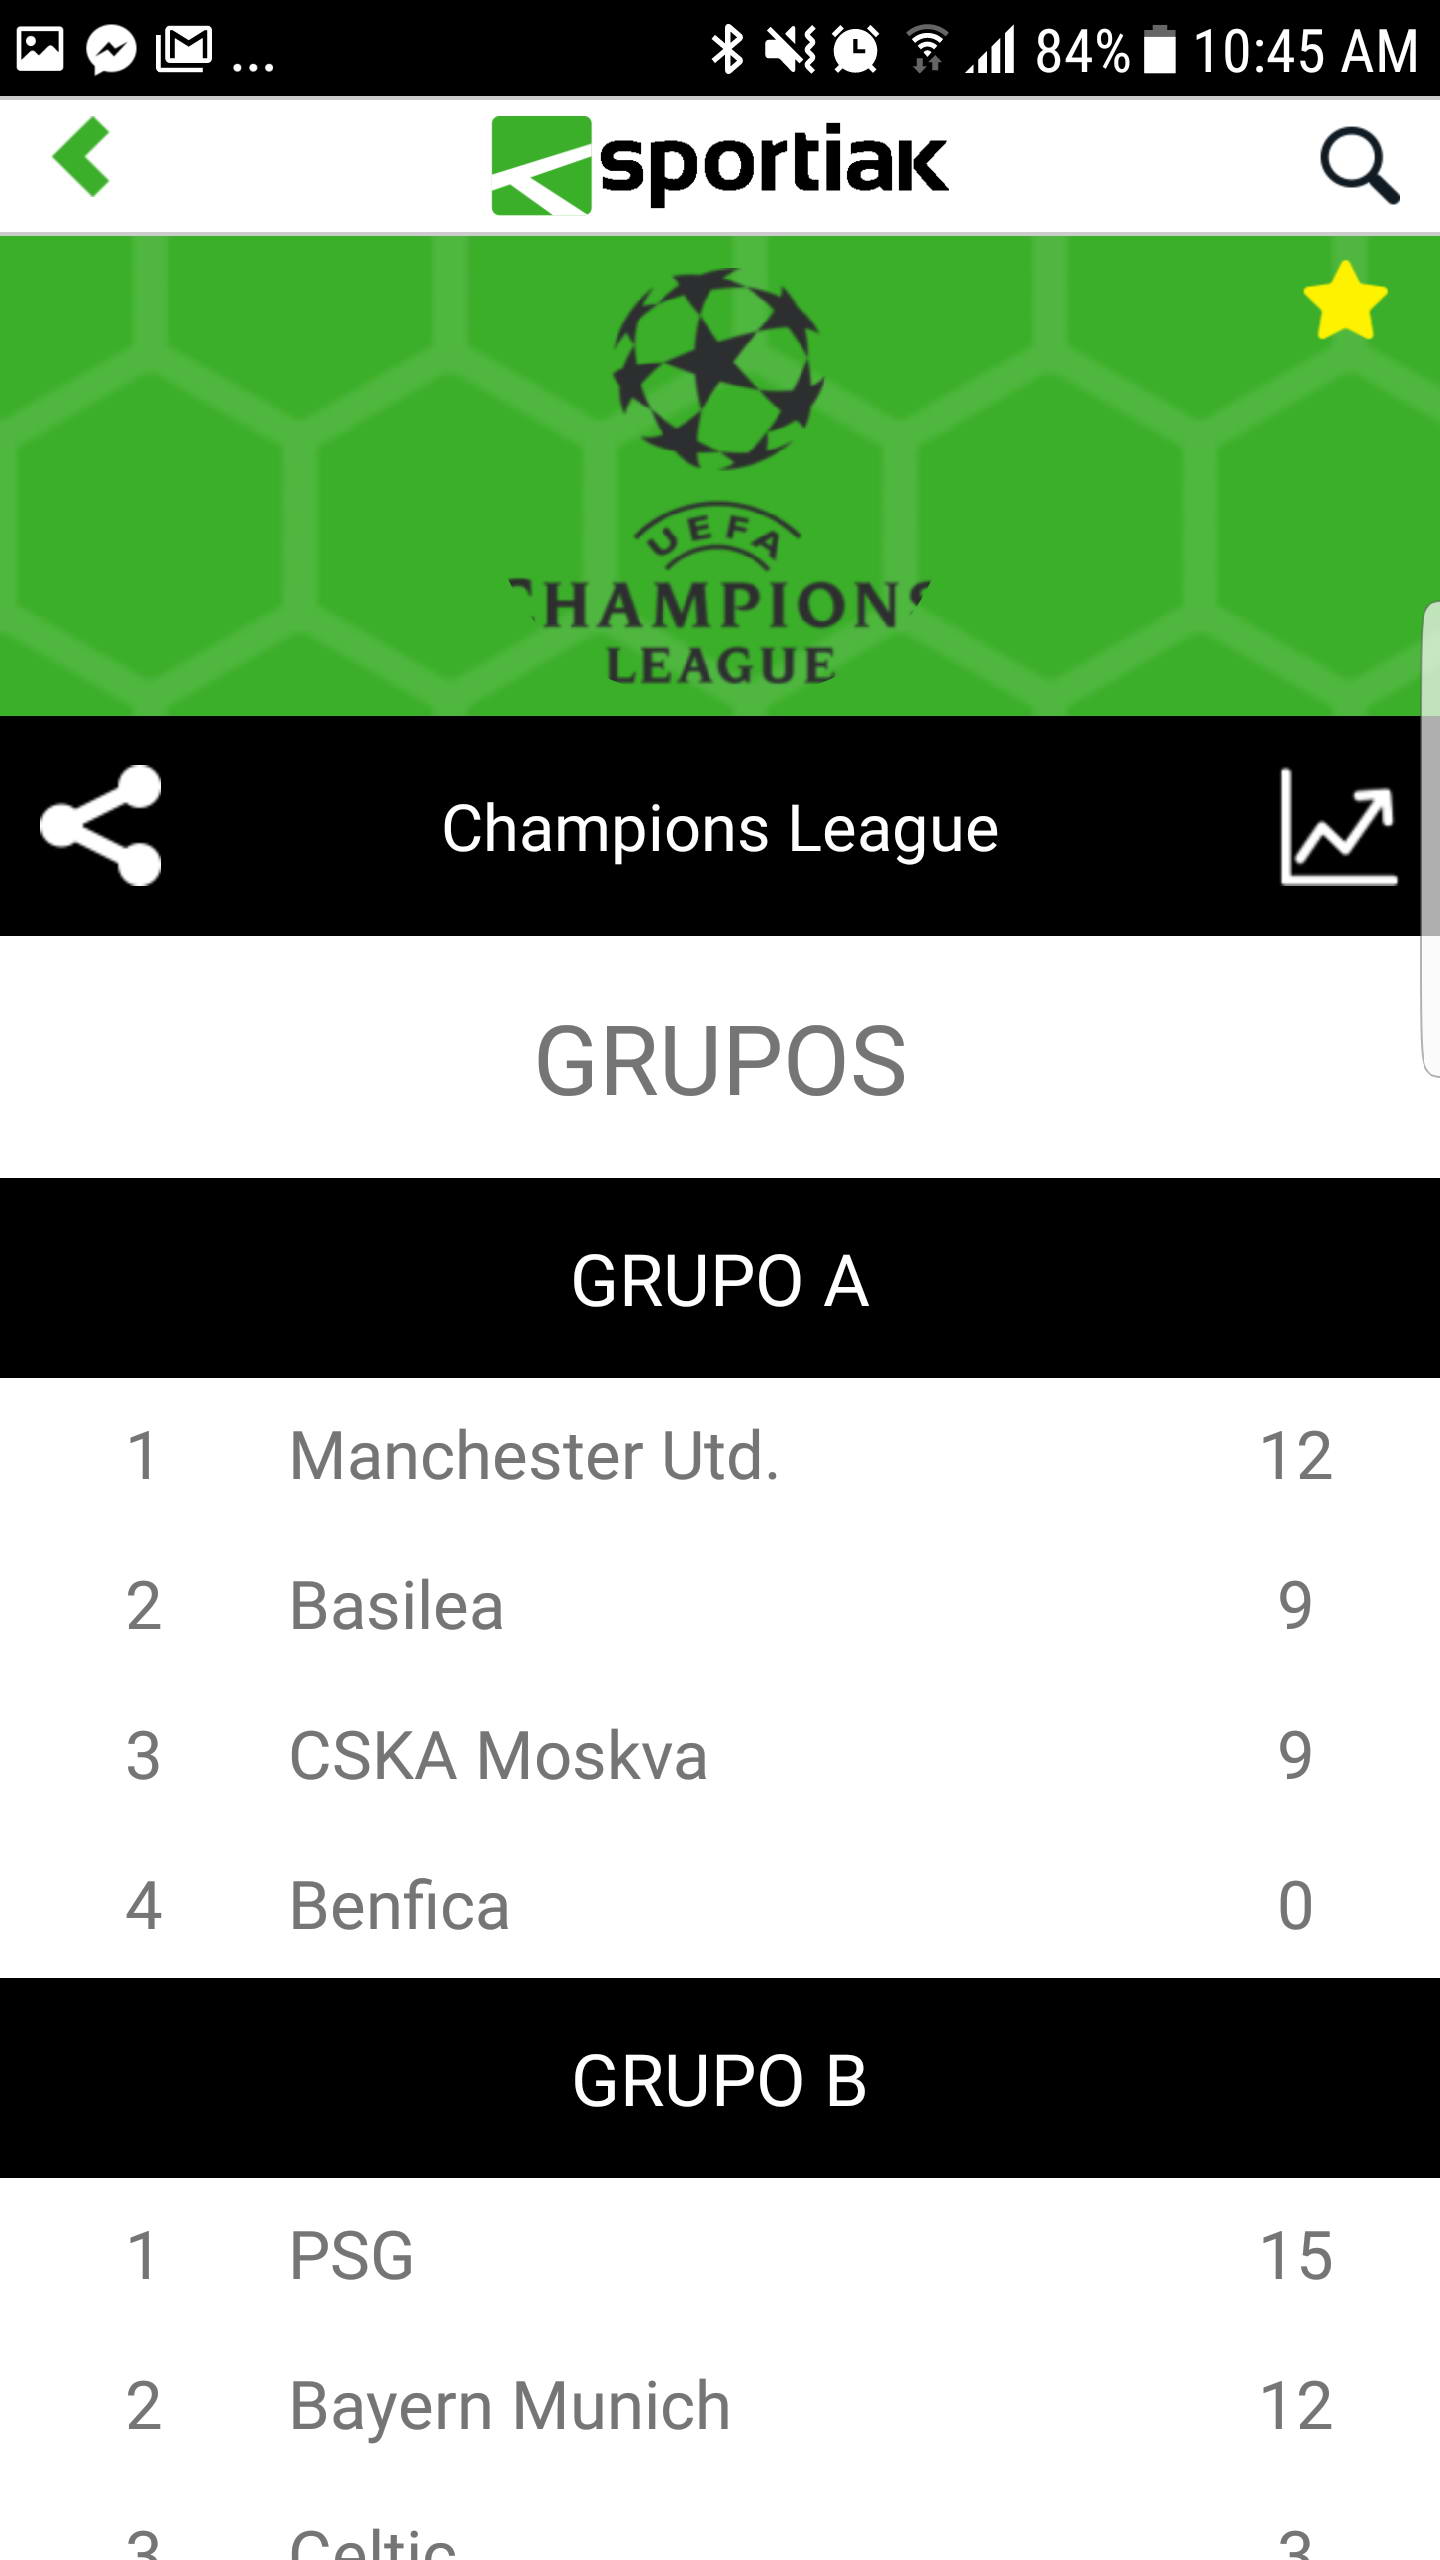Viewport: 1440px width, 2560px height.
Task: Open the Messenger notification icon
Action: click(x=111, y=49)
